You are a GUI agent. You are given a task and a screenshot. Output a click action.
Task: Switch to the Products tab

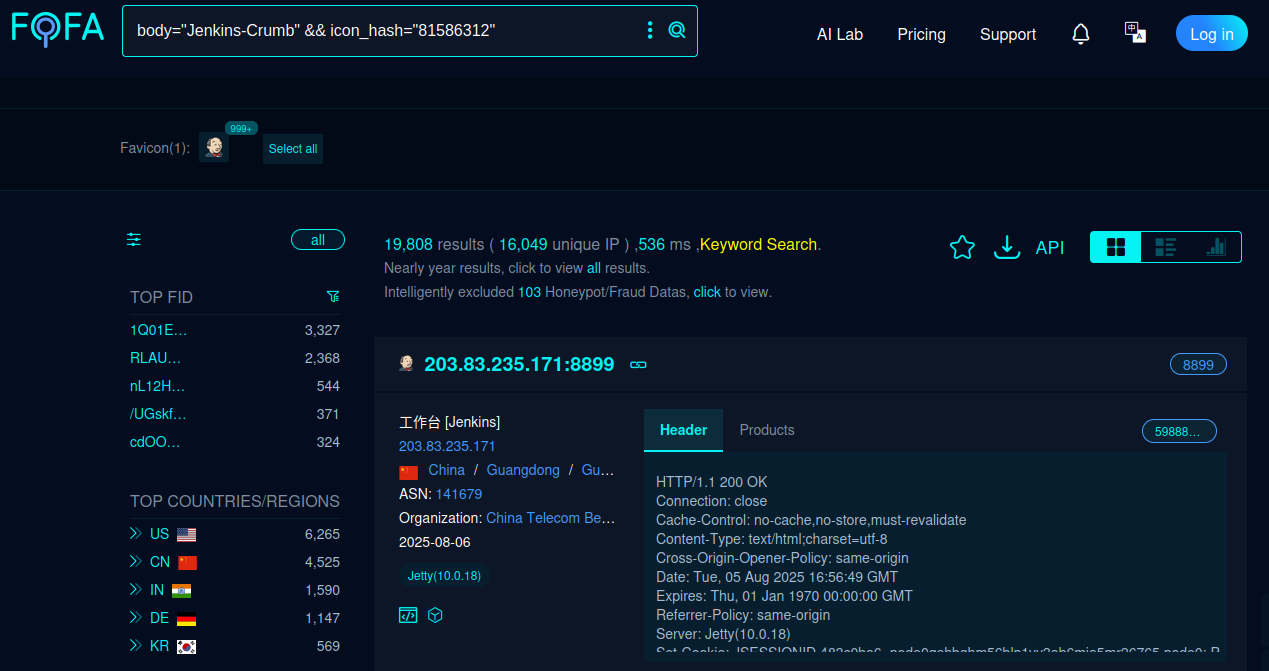point(767,430)
